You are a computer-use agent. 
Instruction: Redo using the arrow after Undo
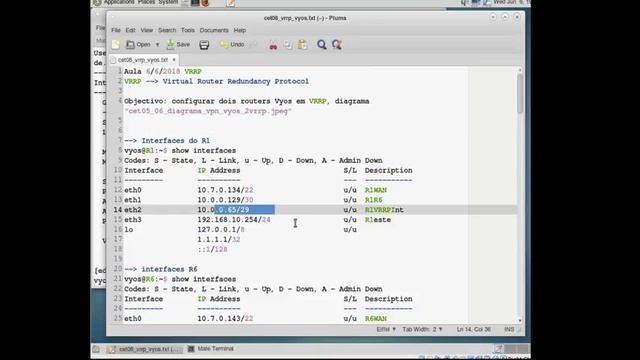(x=253, y=44)
